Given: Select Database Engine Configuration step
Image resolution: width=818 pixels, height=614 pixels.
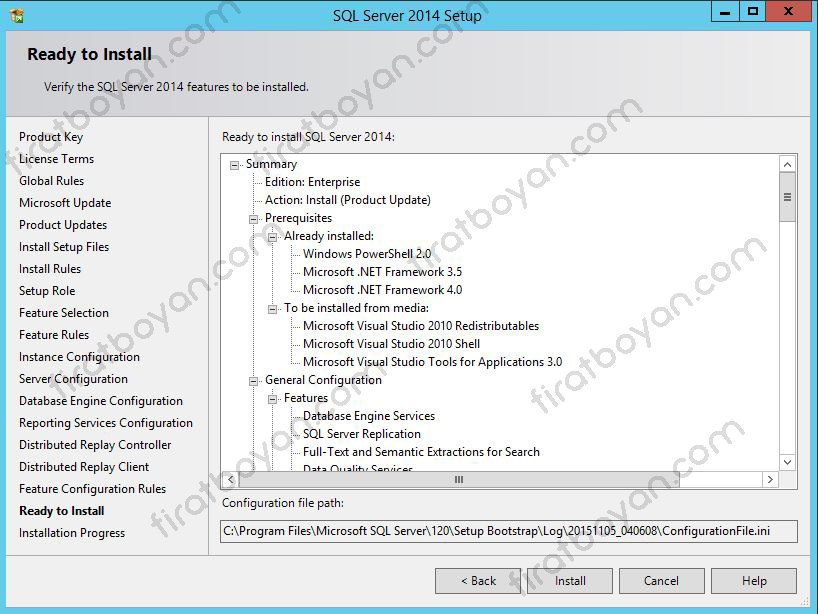Looking at the screenshot, I should tap(101, 401).
